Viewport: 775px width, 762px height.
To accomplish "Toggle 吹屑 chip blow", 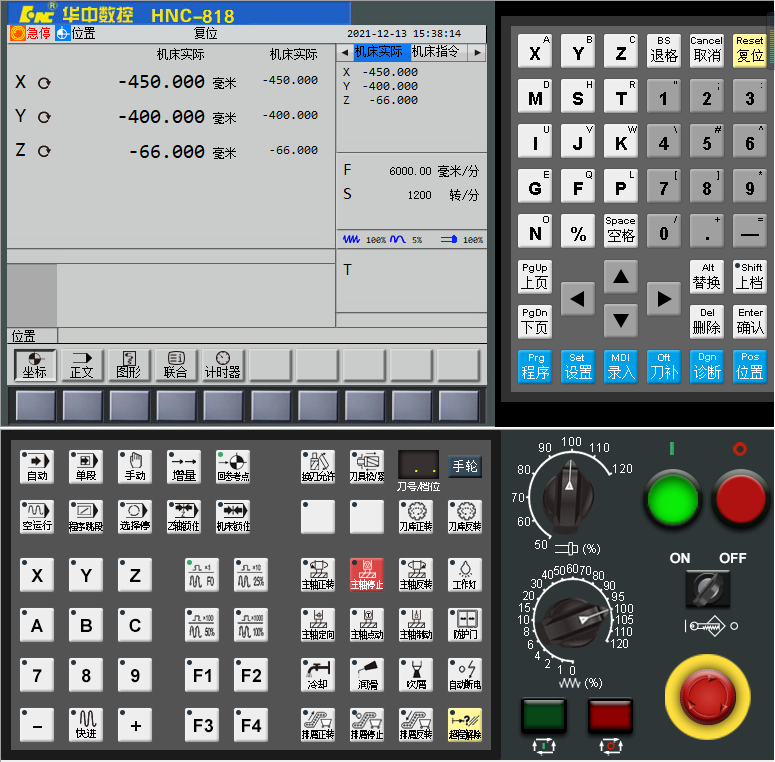I will pyautogui.click(x=416, y=675).
